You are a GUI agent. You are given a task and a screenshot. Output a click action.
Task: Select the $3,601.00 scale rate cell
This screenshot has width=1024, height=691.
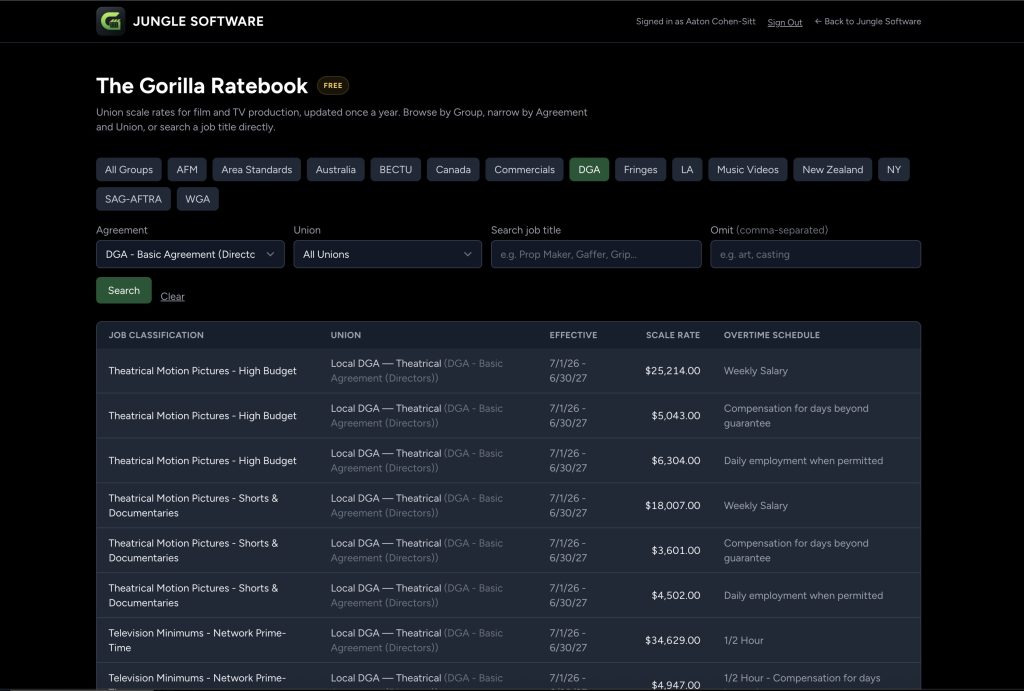coord(676,551)
